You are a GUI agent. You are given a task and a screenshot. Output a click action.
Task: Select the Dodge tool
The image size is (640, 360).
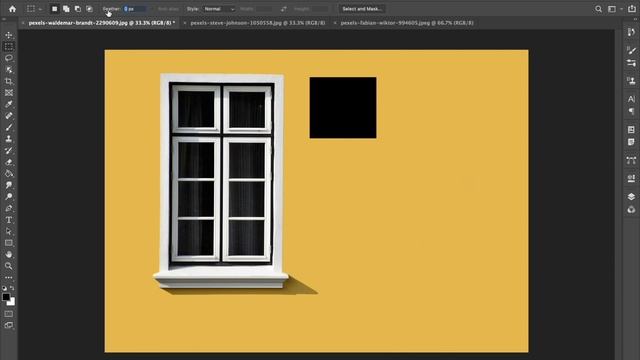[9, 196]
